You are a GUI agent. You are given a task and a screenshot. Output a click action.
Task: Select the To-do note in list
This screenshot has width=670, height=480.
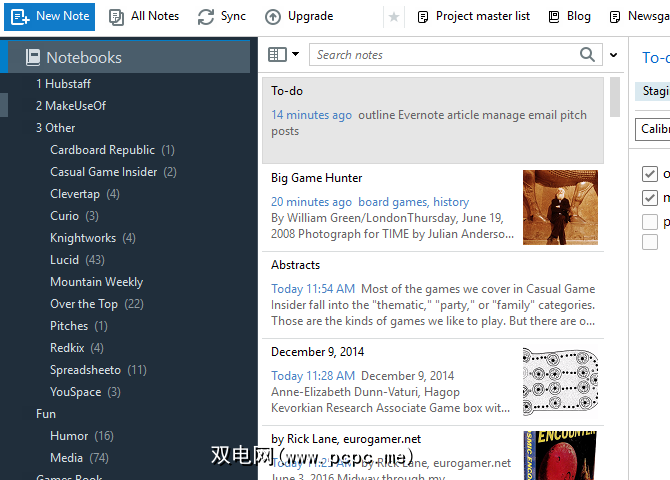433,120
